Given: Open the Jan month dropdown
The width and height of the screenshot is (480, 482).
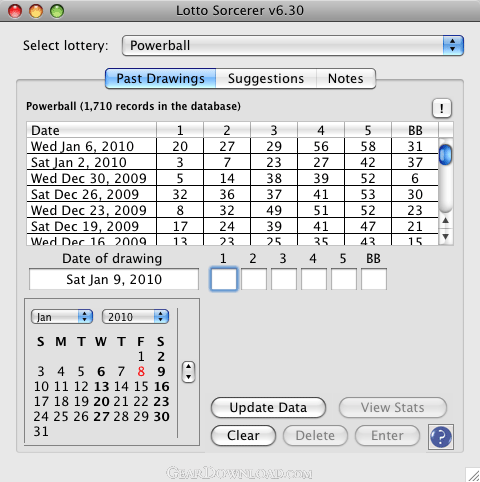Looking at the screenshot, I should [x=62, y=317].
